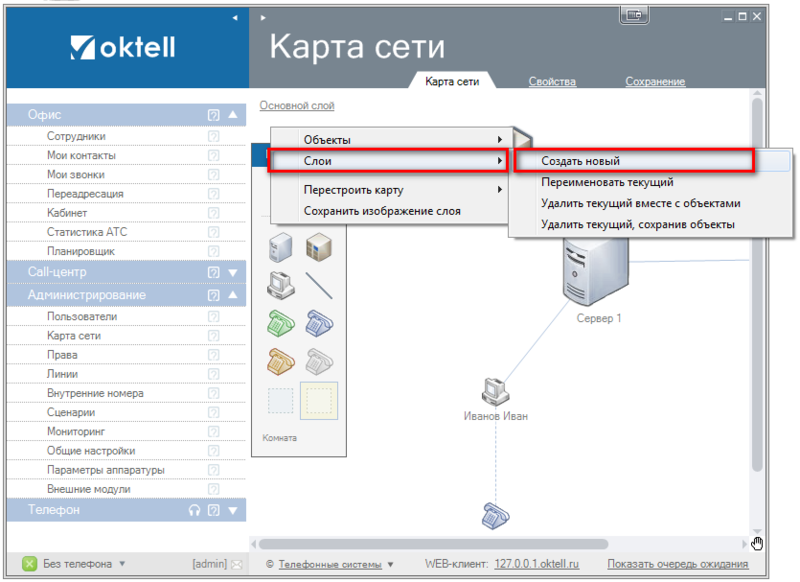
Task: Select the green telephone icon in palette
Action: 281,323
